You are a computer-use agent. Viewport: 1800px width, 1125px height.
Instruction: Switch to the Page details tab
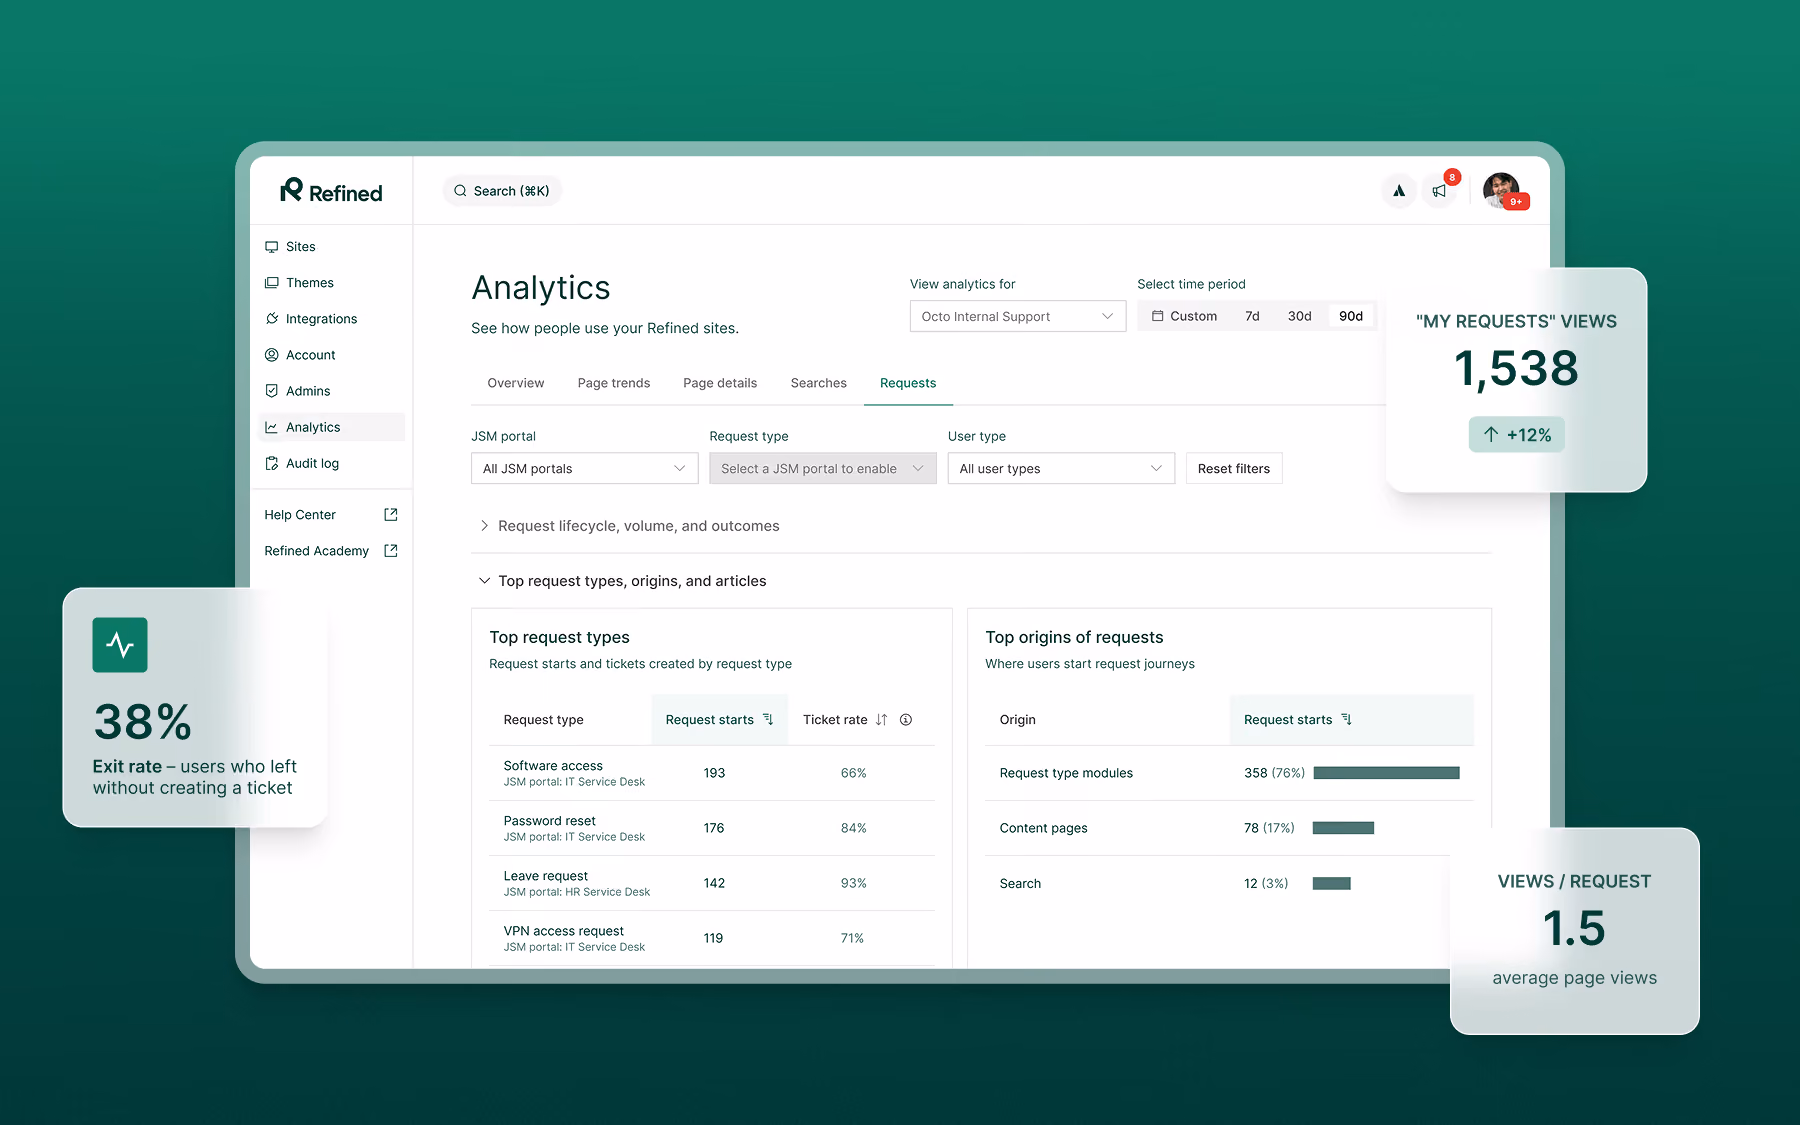pos(720,383)
